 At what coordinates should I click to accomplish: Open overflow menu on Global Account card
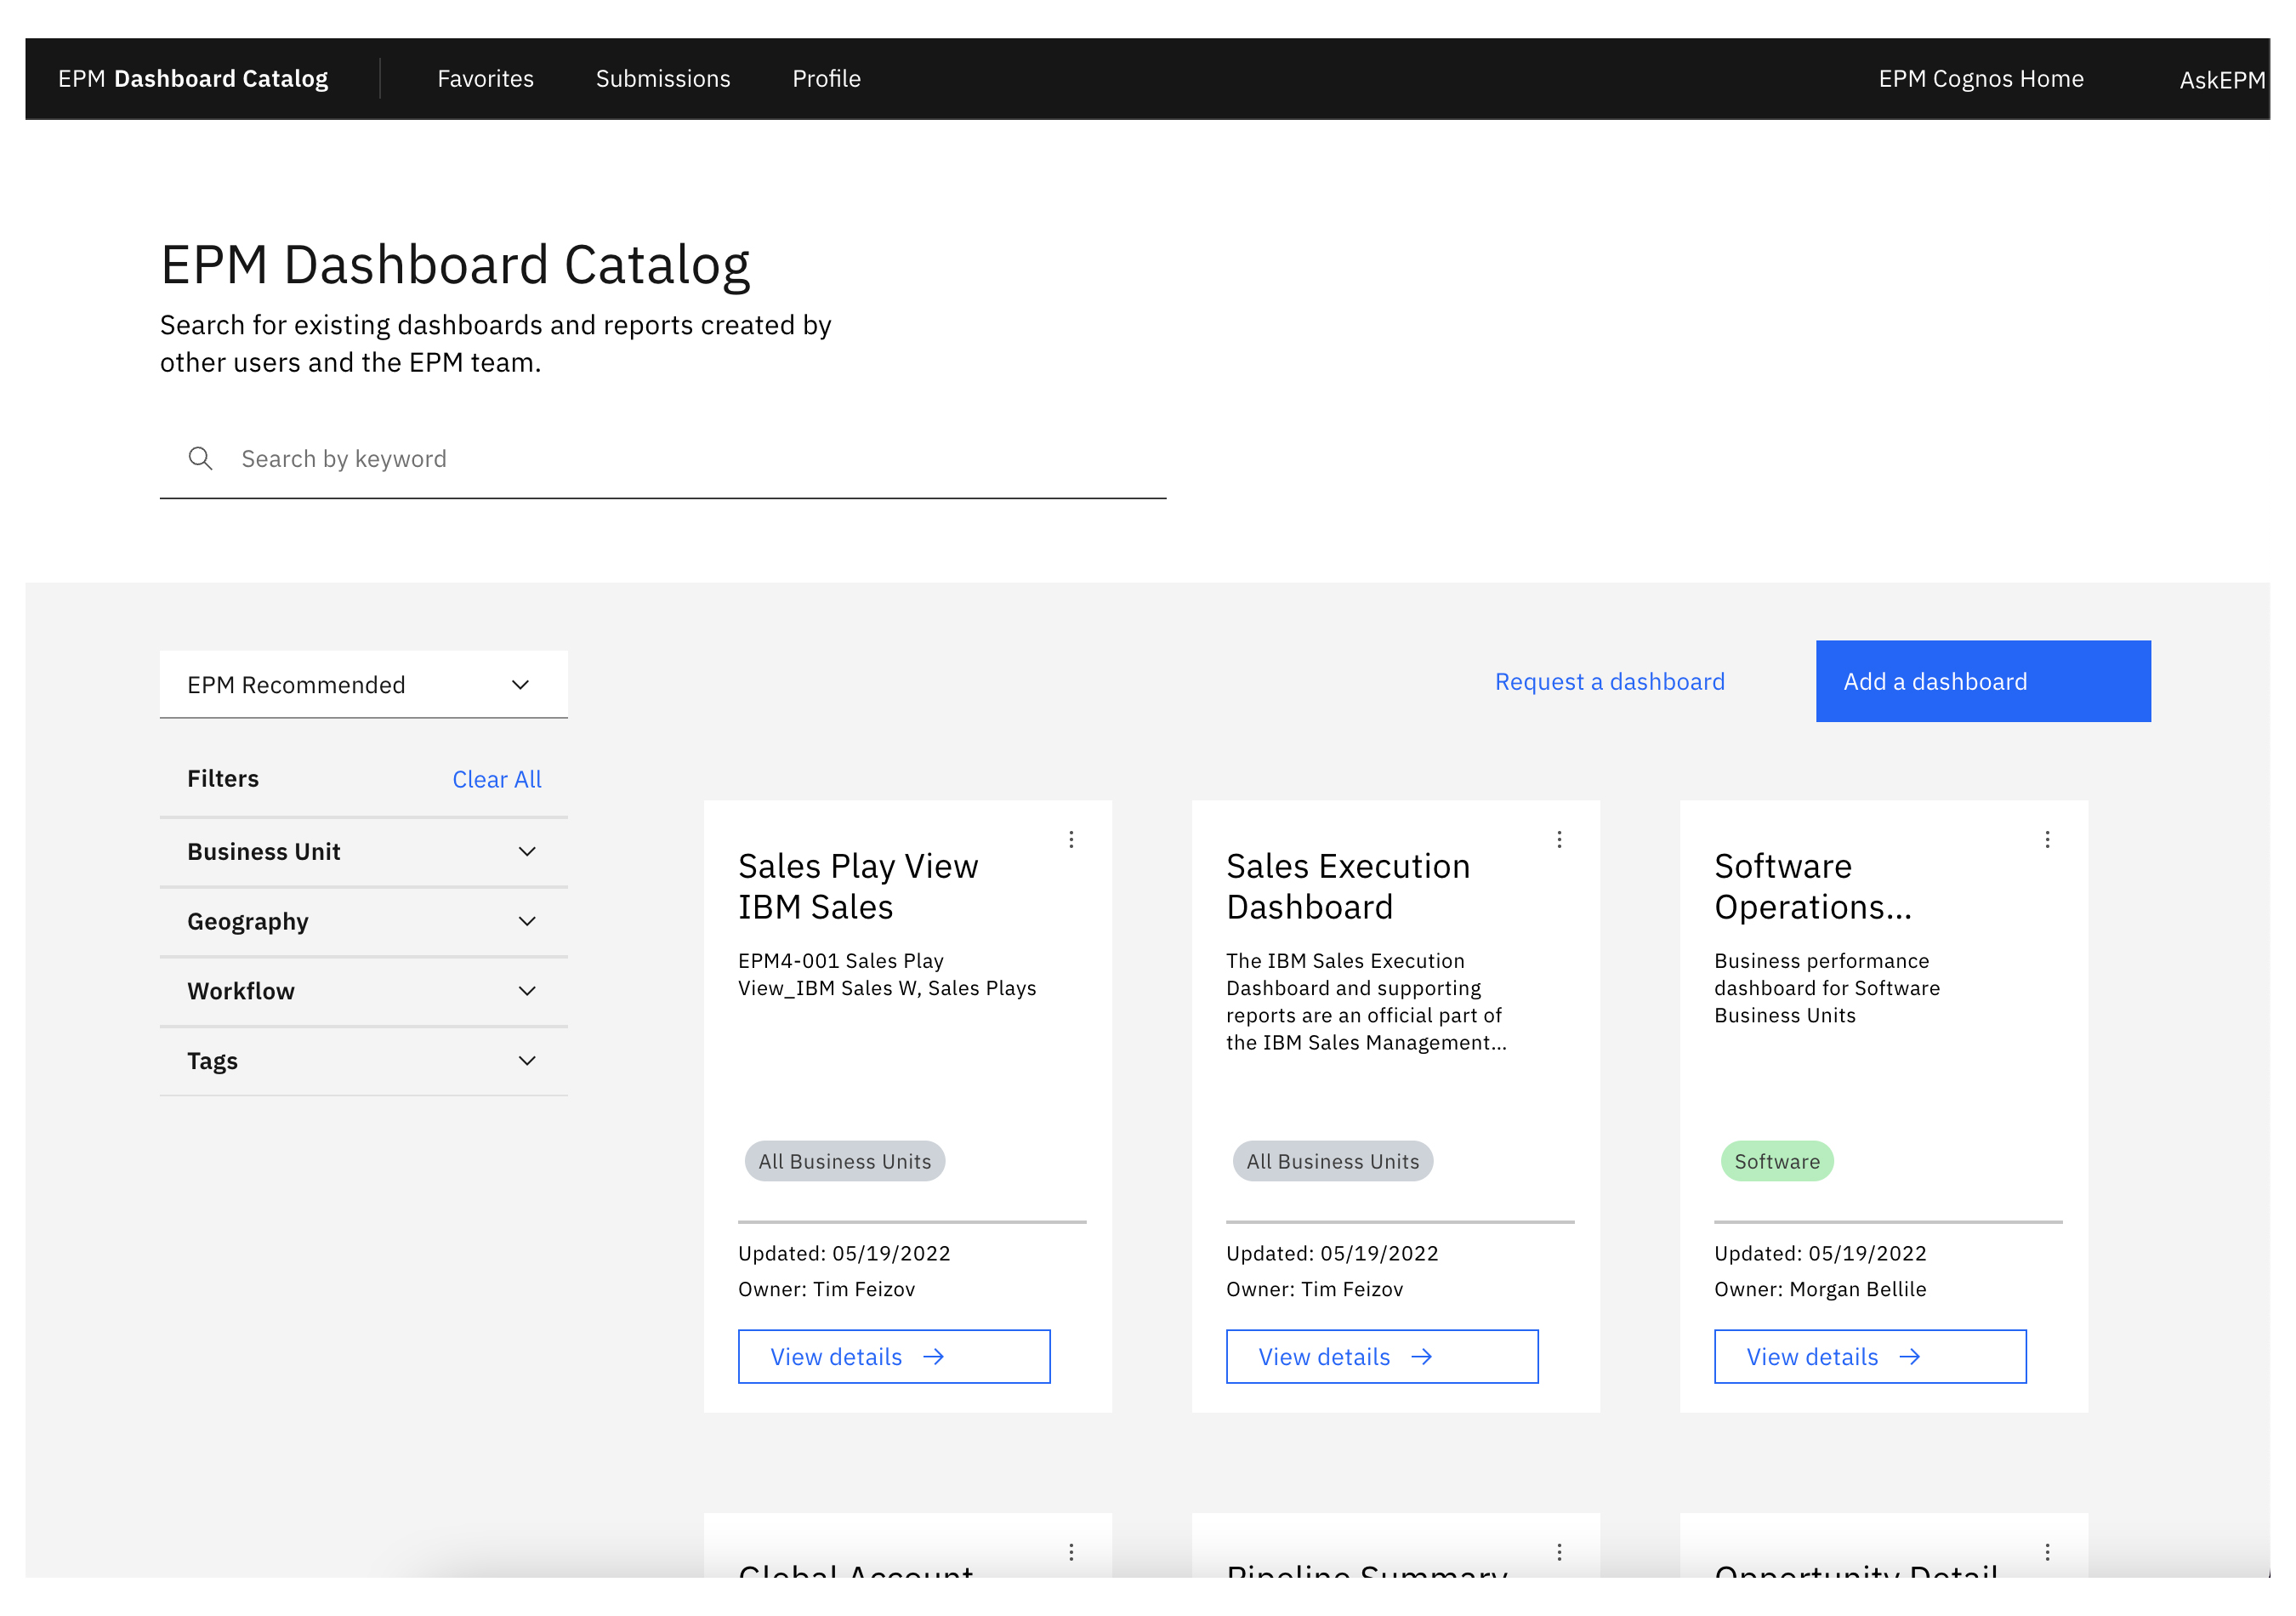pos(1071,1552)
